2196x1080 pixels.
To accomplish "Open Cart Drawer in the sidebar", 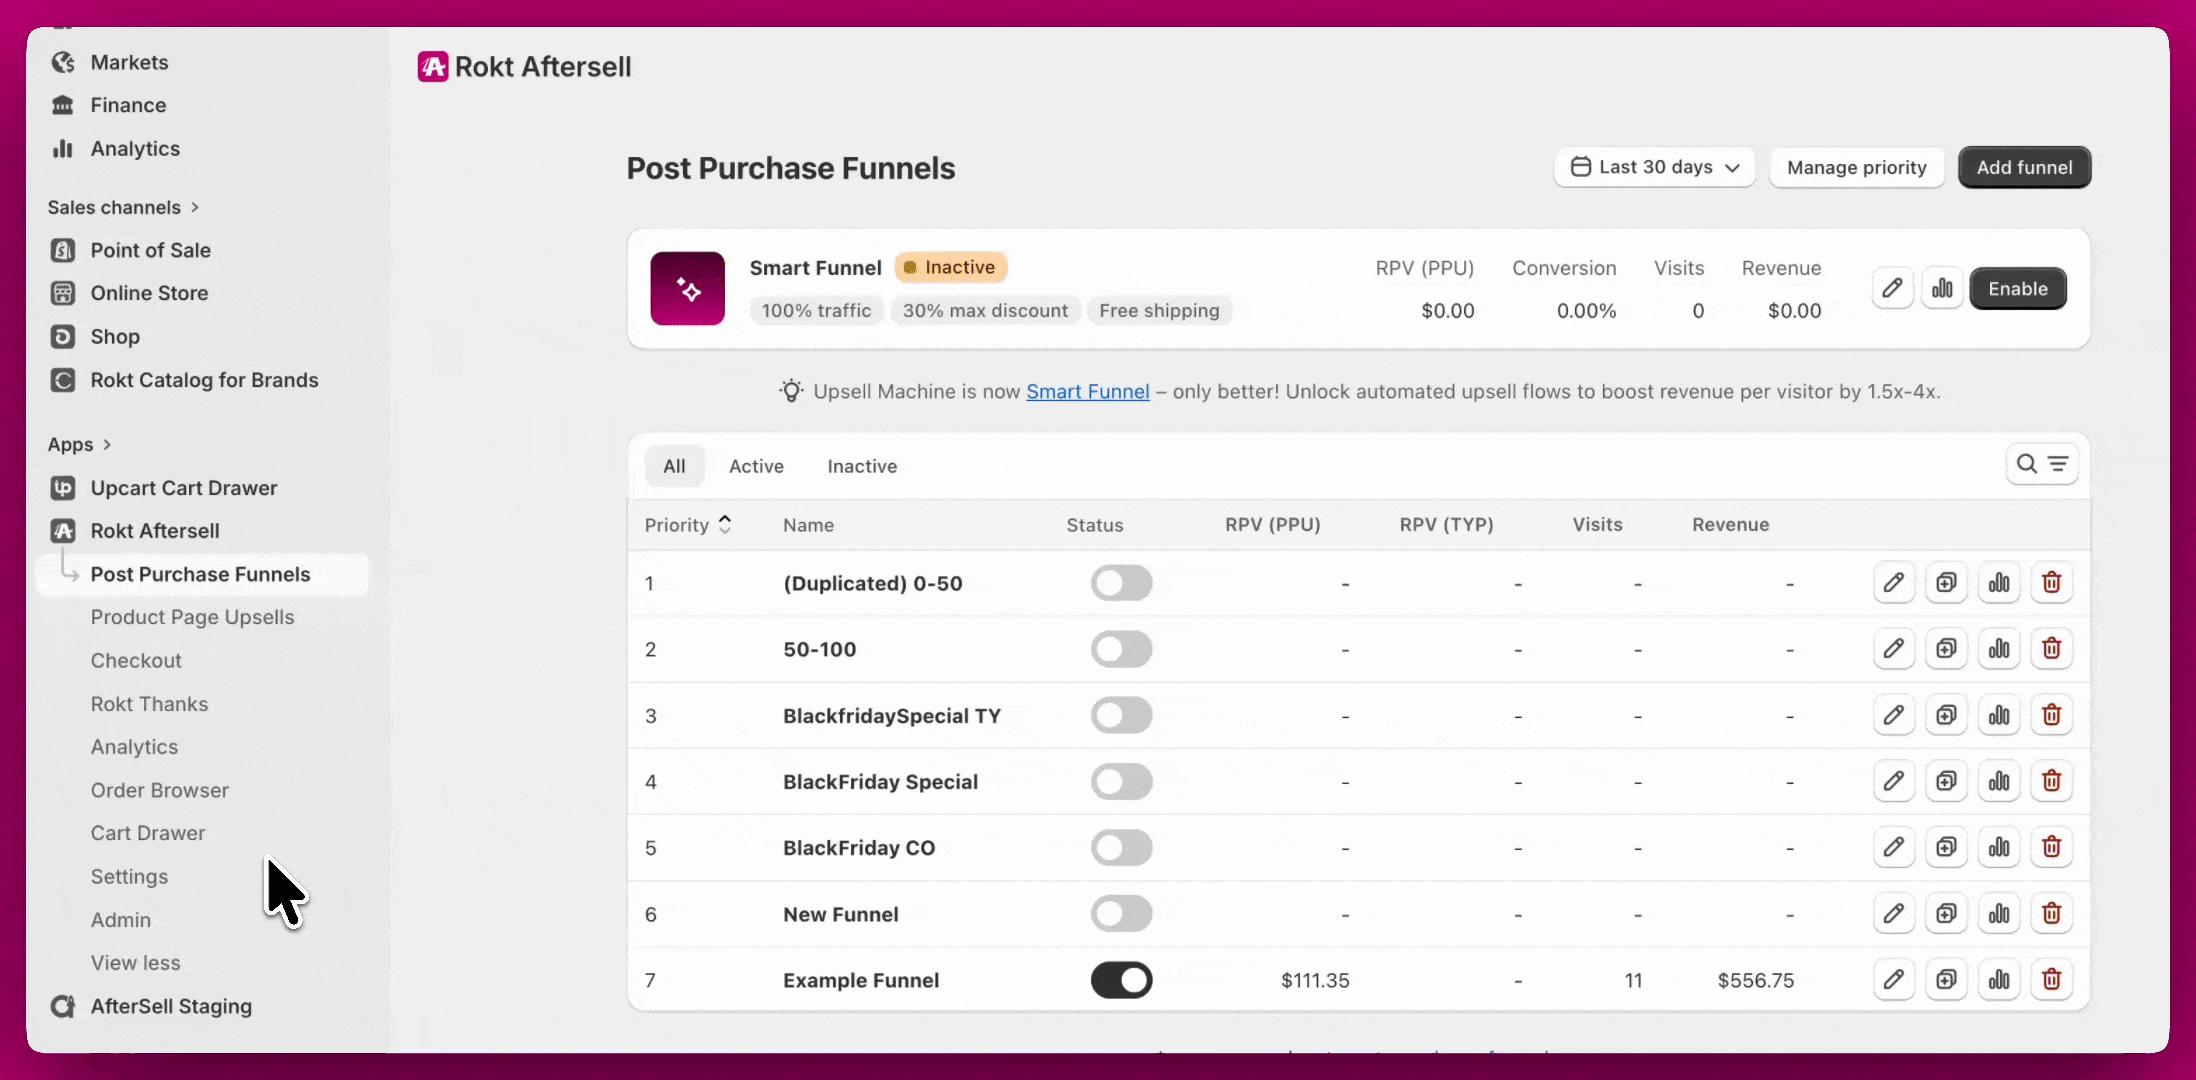I will [x=147, y=833].
